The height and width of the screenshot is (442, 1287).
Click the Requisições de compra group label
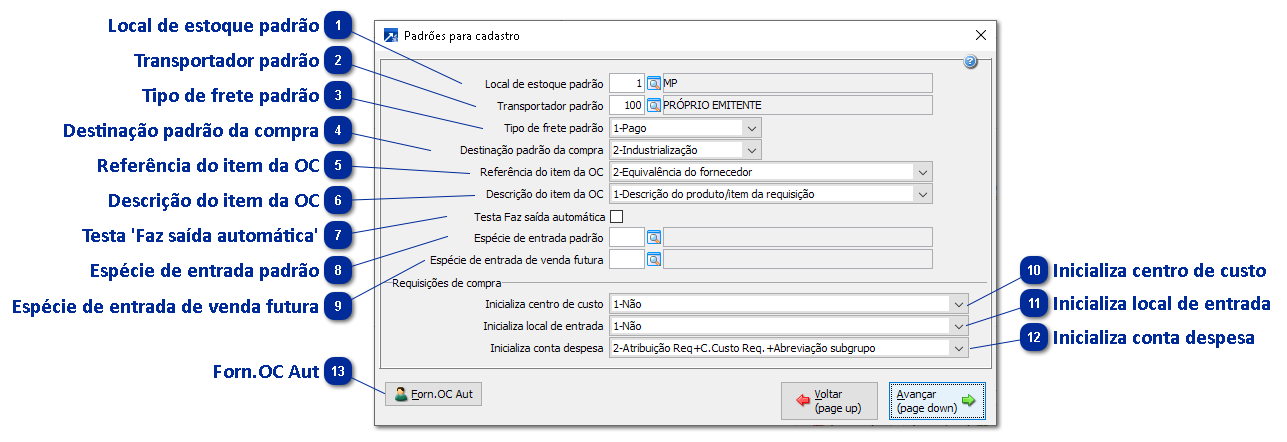pyautogui.click(x=446, y=282)
